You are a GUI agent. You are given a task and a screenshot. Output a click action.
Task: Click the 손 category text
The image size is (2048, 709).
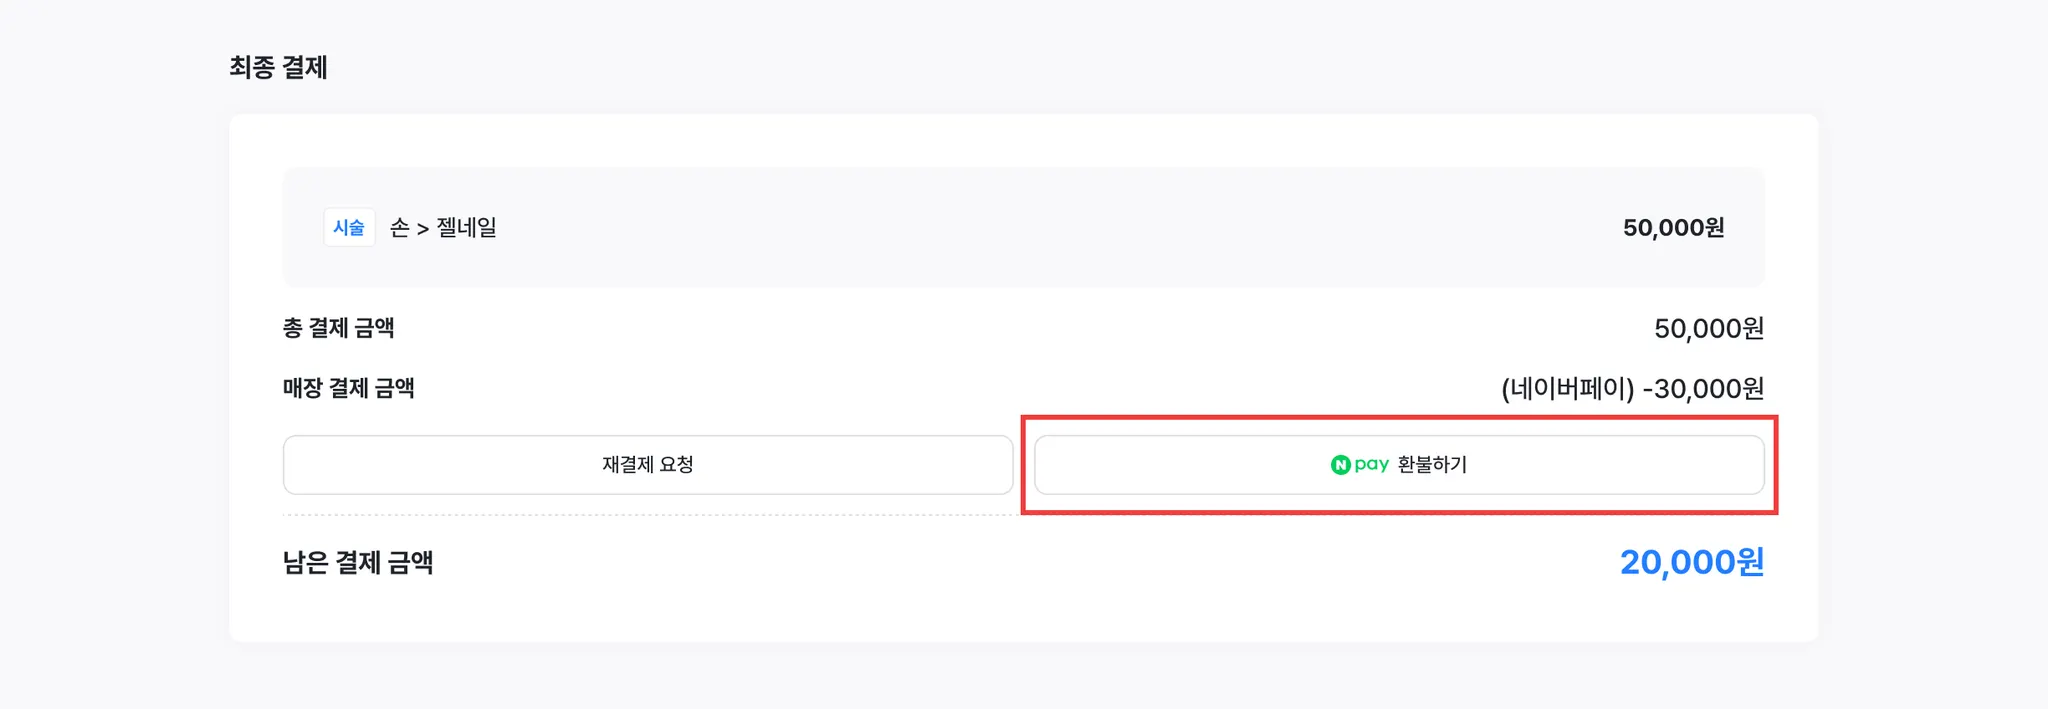tap(399, 228)
